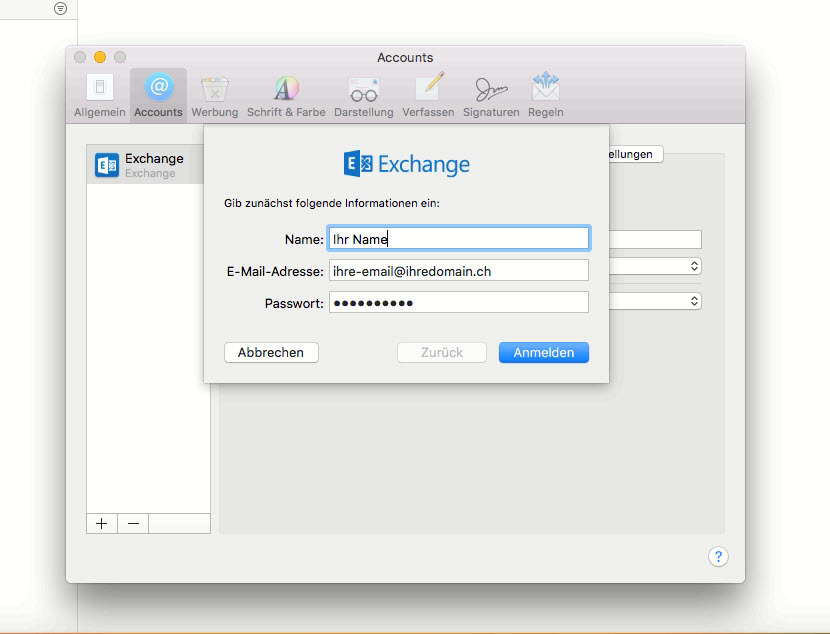Open Verfassen composing preferences
This screenshot has height=634, width=830.
pos(428,95)
